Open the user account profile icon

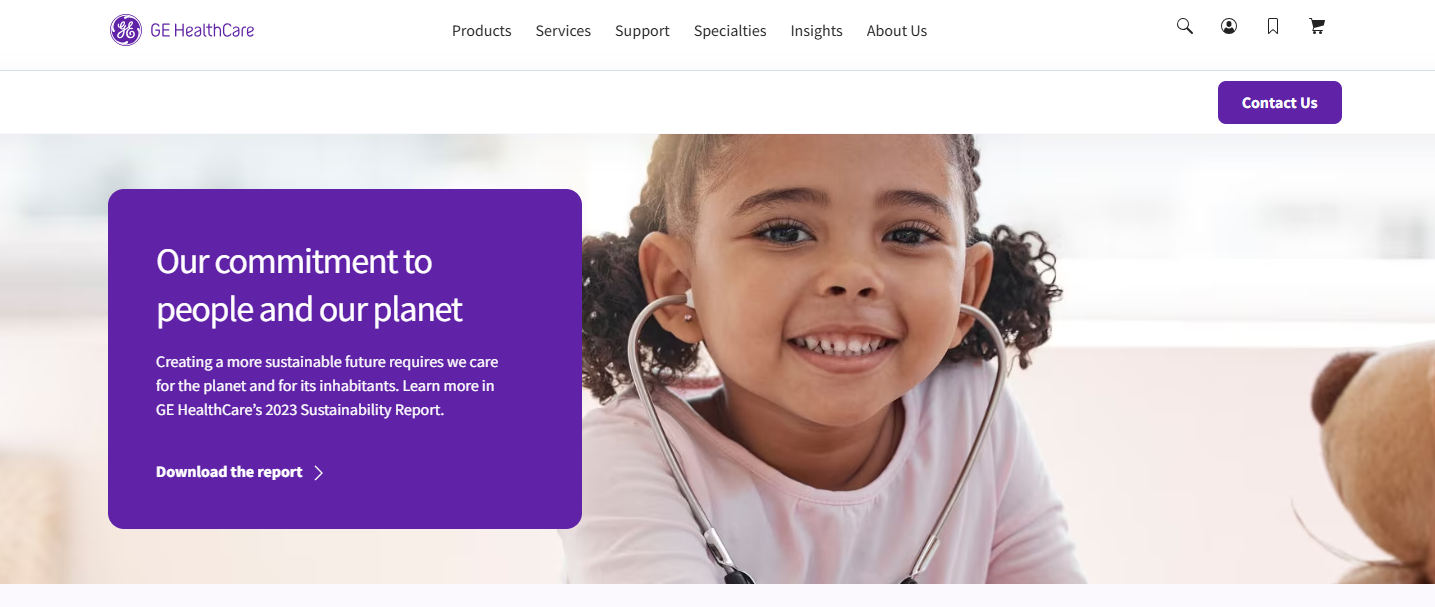coord(1229,27)
